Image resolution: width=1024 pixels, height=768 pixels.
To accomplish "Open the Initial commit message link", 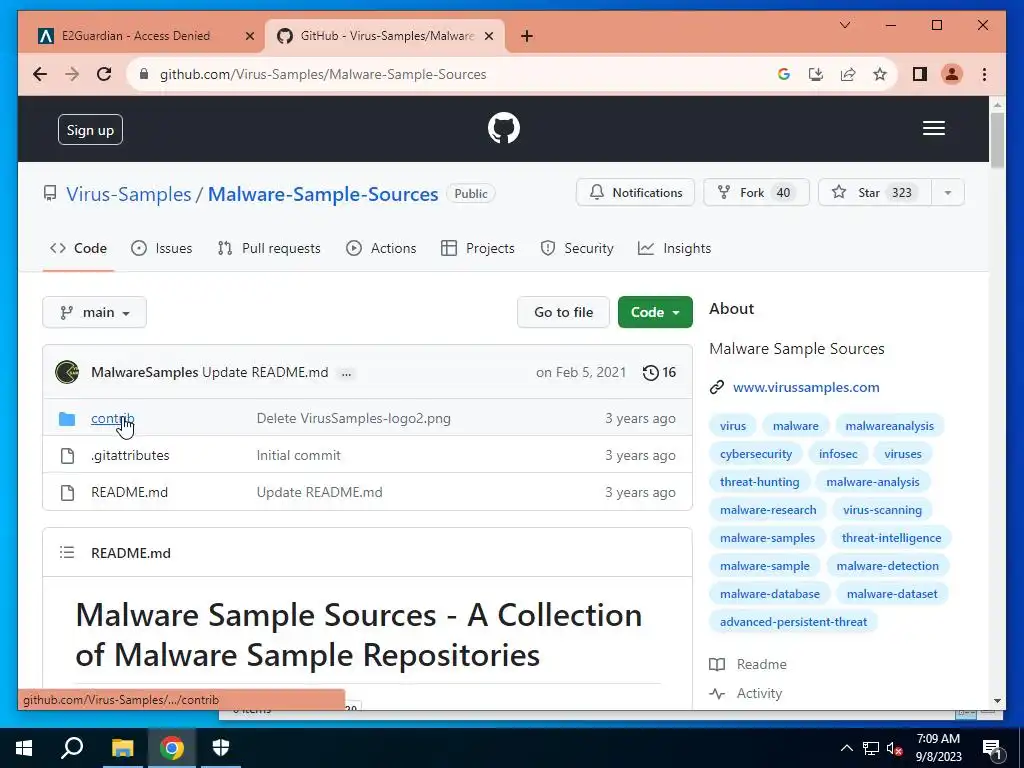I will click(298, 455).
